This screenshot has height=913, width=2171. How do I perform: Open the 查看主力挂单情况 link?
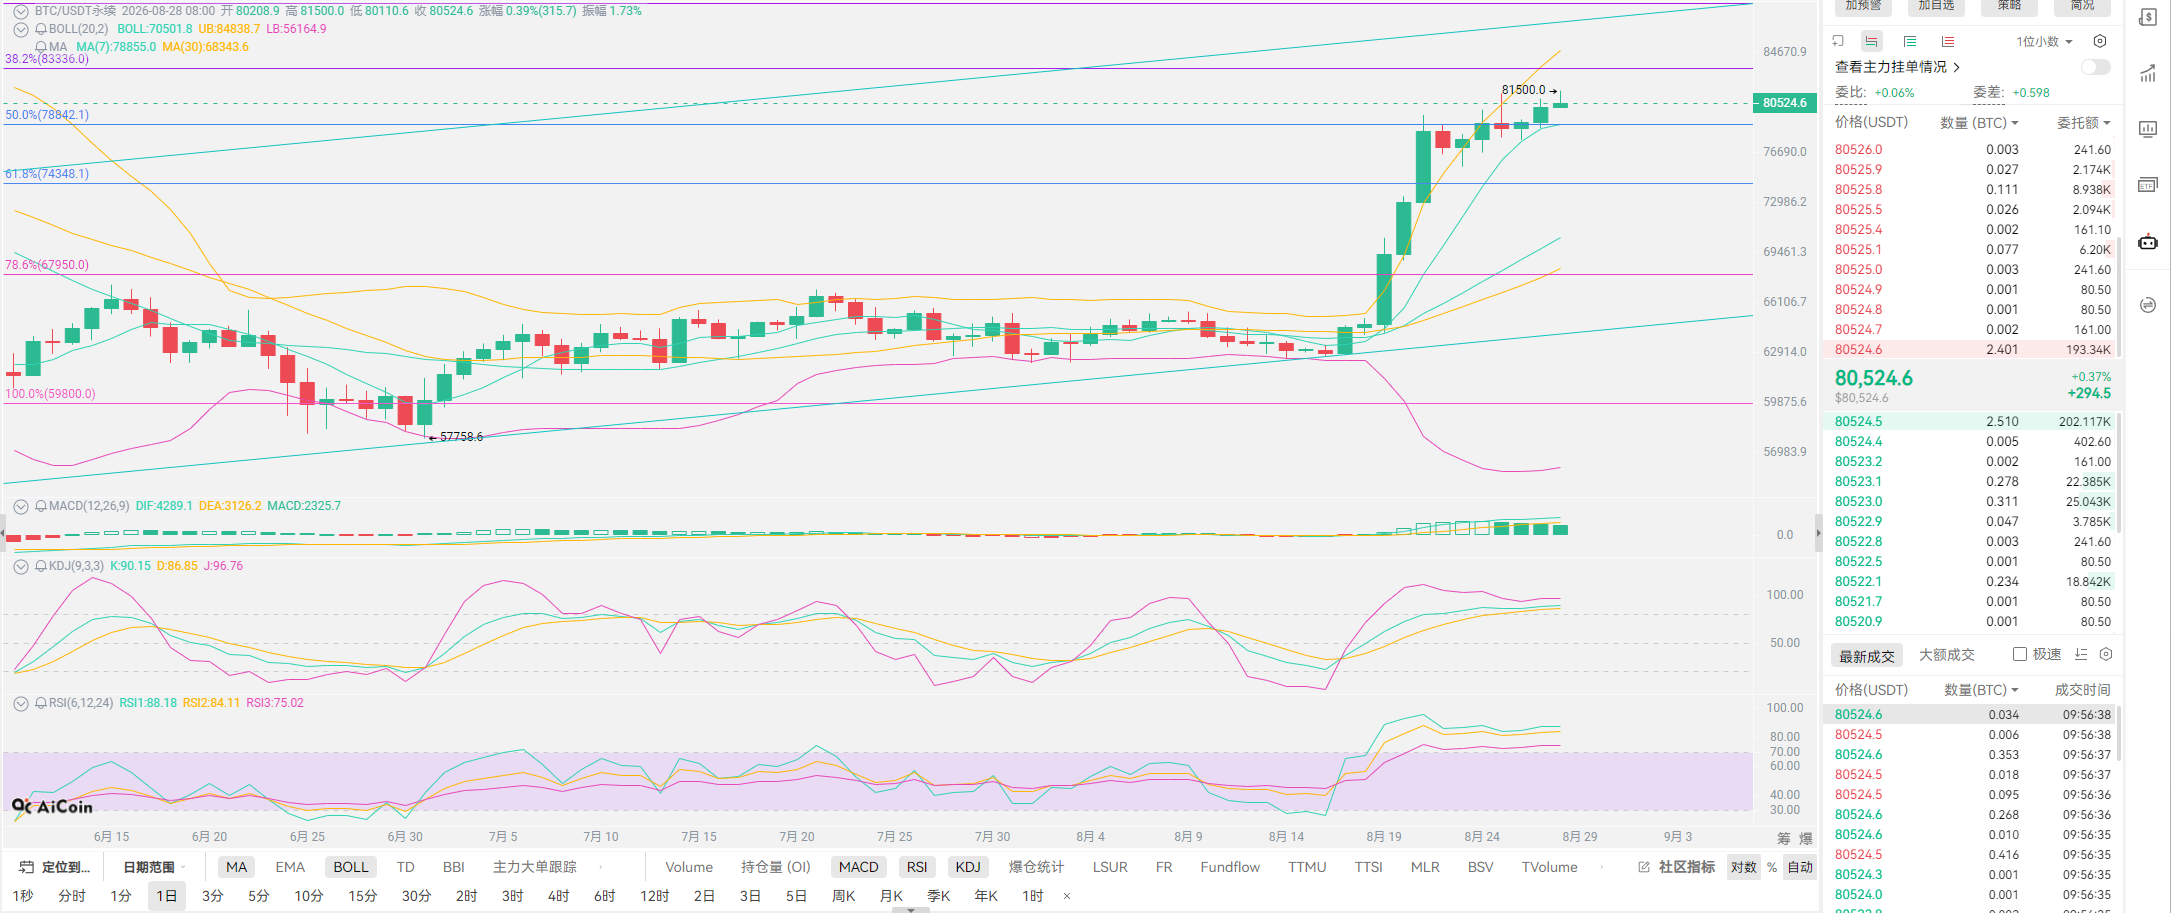click(x=1897, y=67)
